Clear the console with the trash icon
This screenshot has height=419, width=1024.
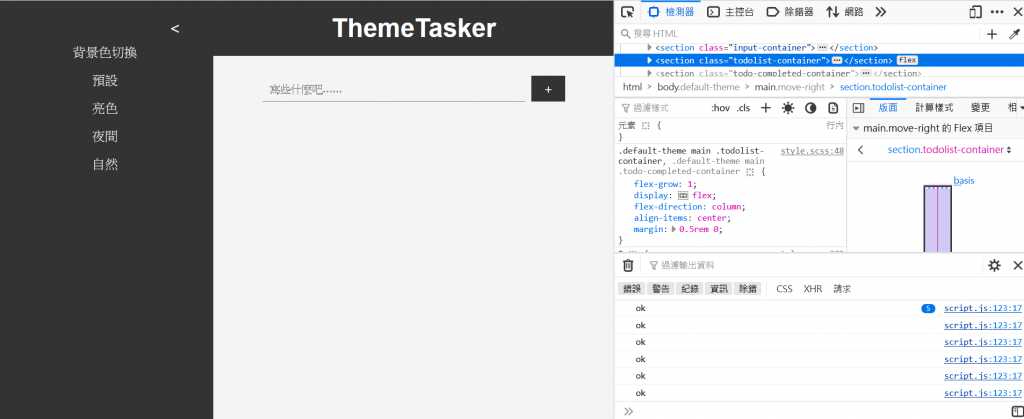tap(628, 265)
